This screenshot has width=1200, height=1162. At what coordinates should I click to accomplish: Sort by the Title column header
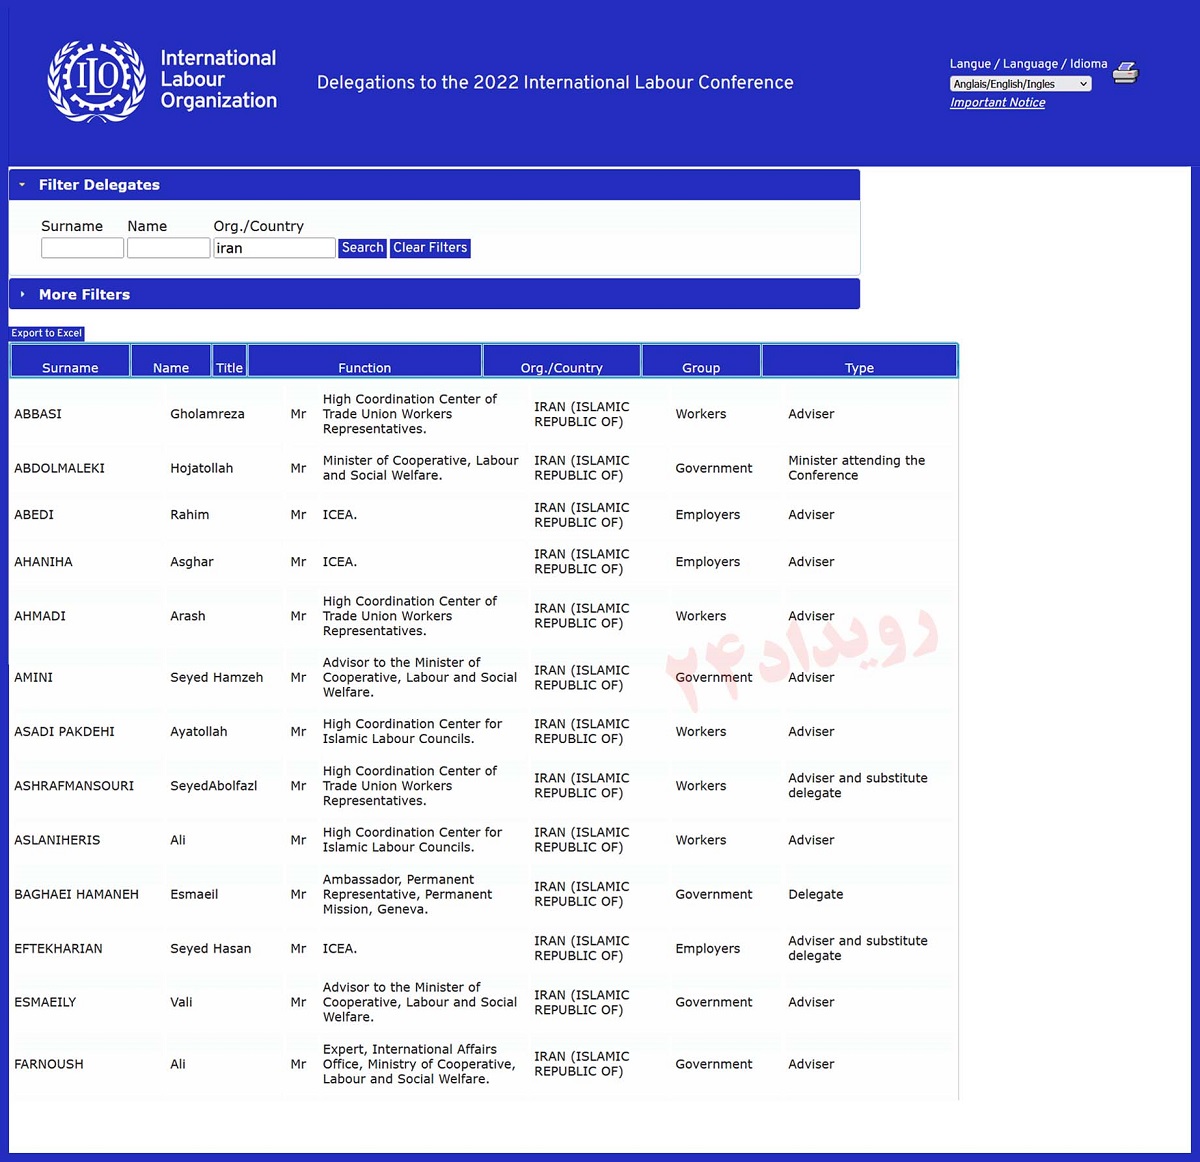click(229, 368)
